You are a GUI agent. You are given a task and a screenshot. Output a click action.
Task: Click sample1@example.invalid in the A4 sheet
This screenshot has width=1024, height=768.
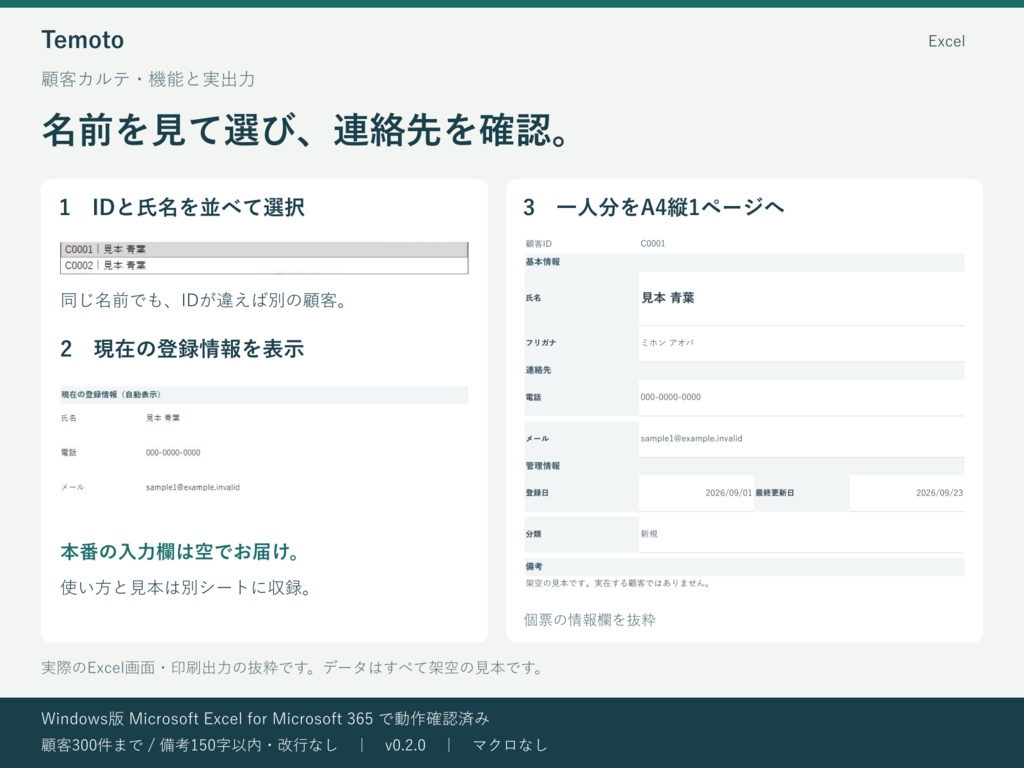click(692, 439)
